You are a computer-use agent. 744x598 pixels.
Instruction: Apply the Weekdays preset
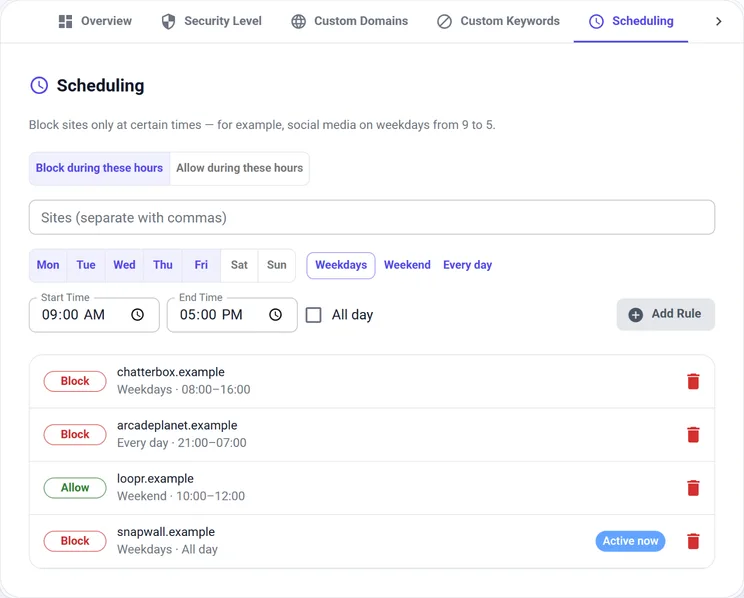tap(341, 265)
